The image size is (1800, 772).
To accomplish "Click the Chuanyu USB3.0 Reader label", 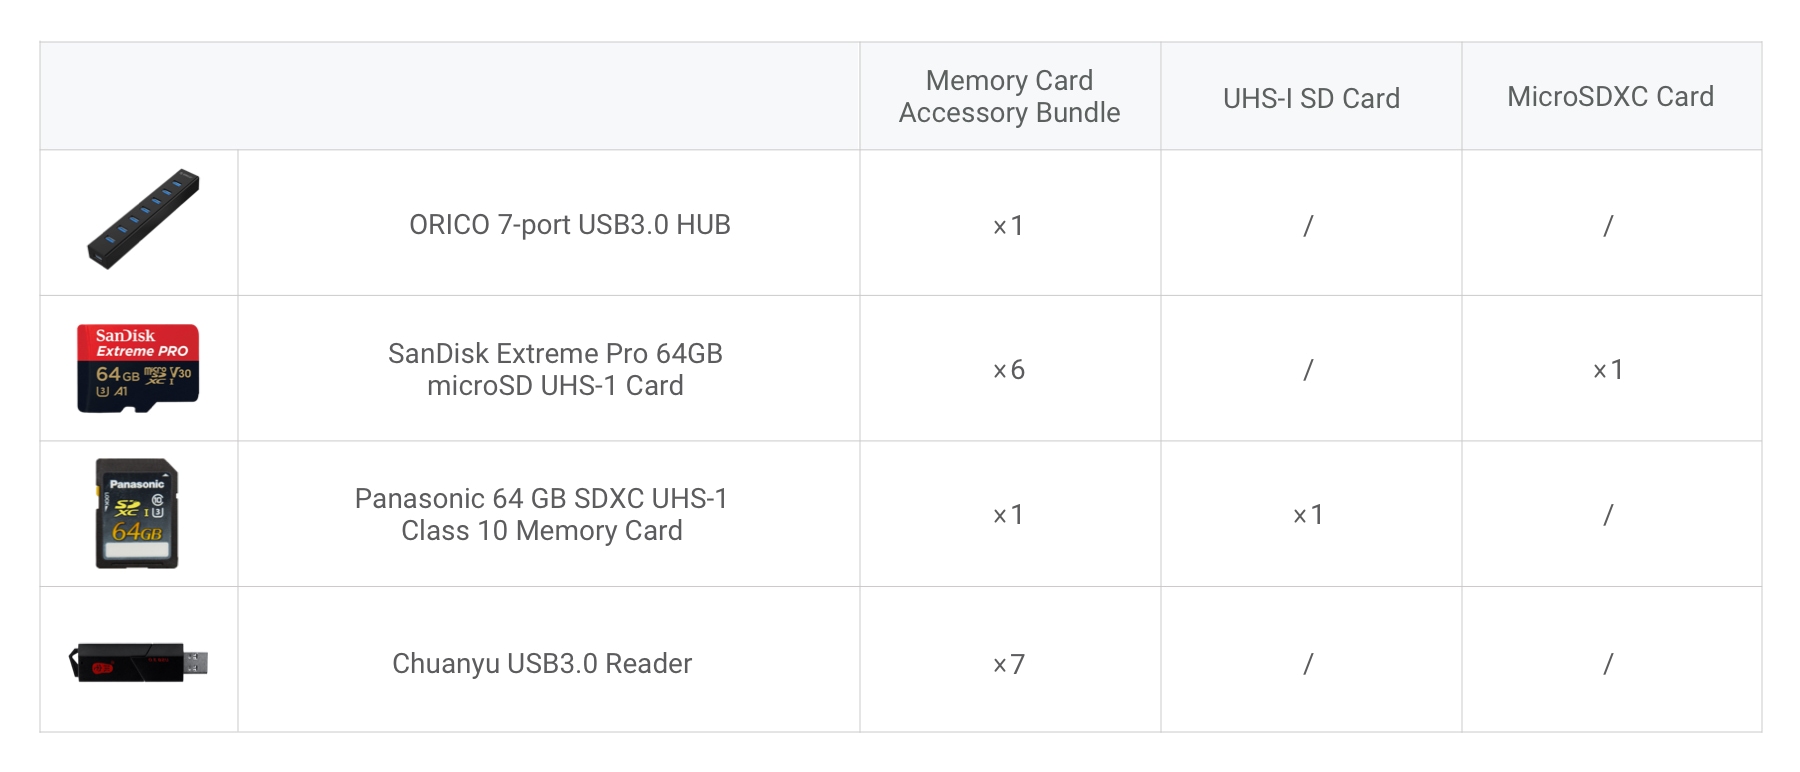I will [541, 663].
